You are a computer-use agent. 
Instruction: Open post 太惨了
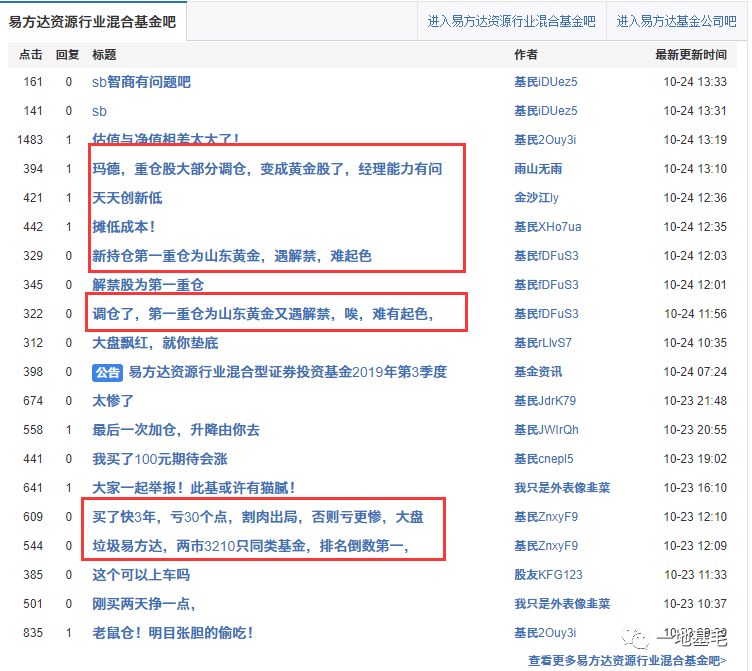[x=113, y=400]
